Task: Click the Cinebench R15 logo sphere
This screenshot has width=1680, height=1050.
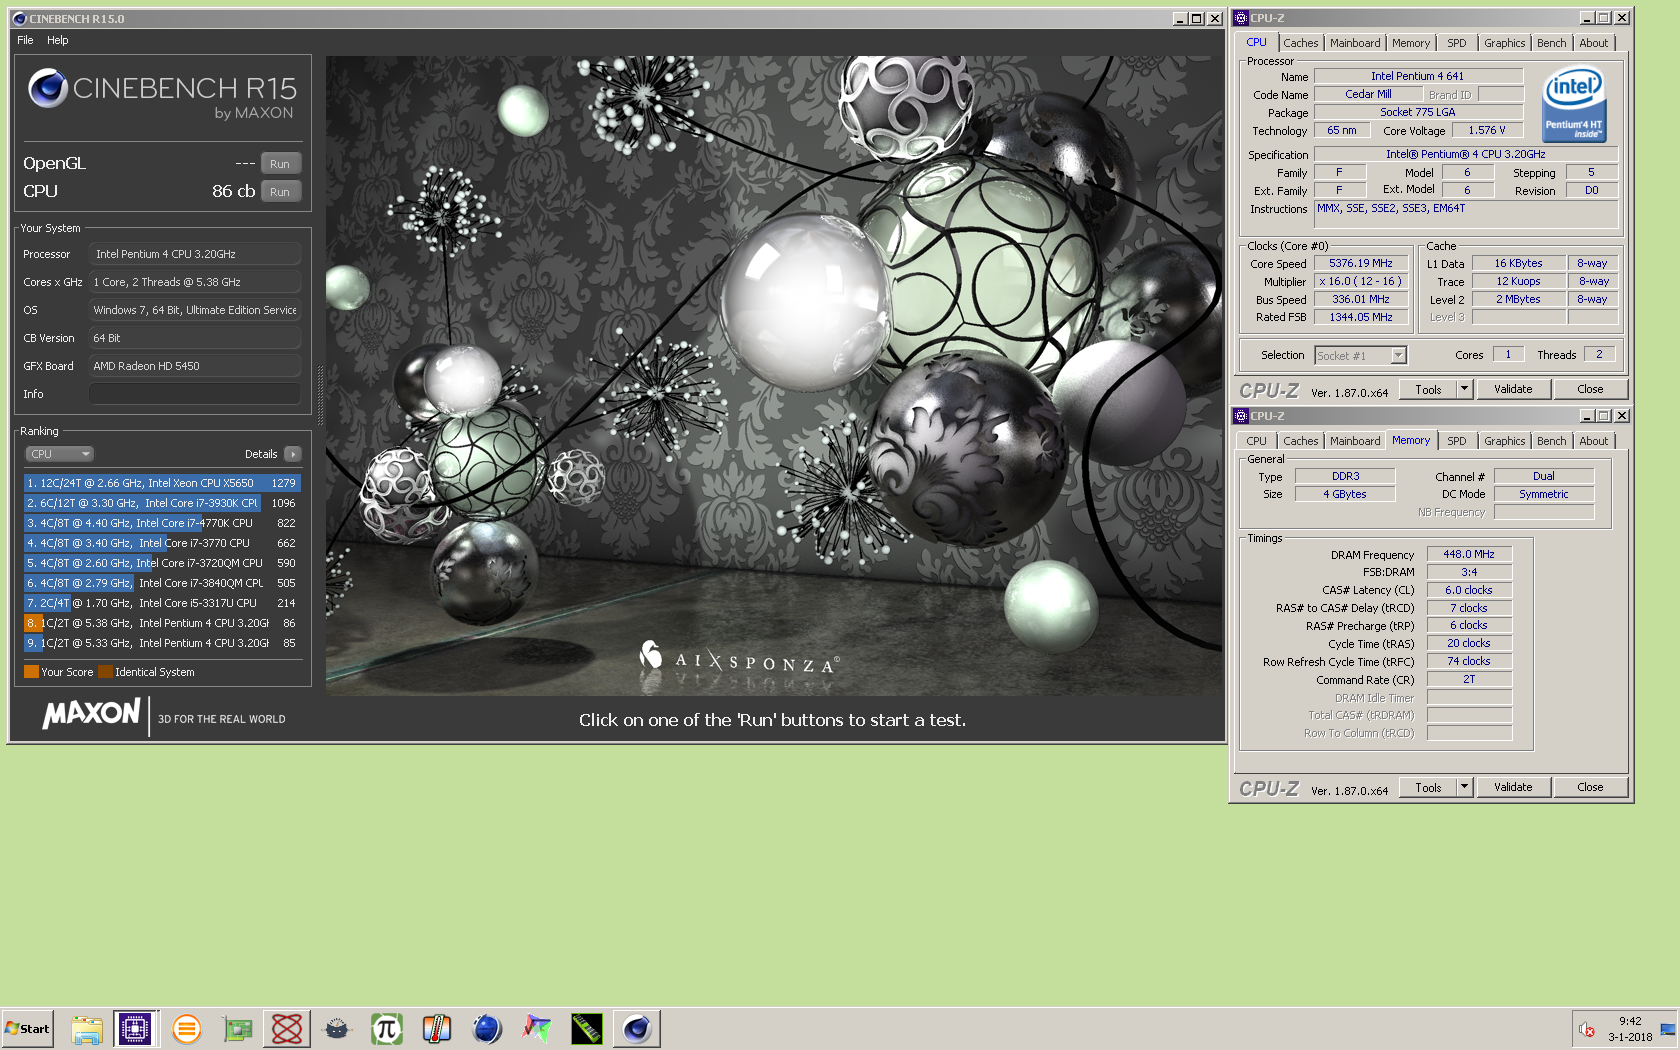Action: 47,88
